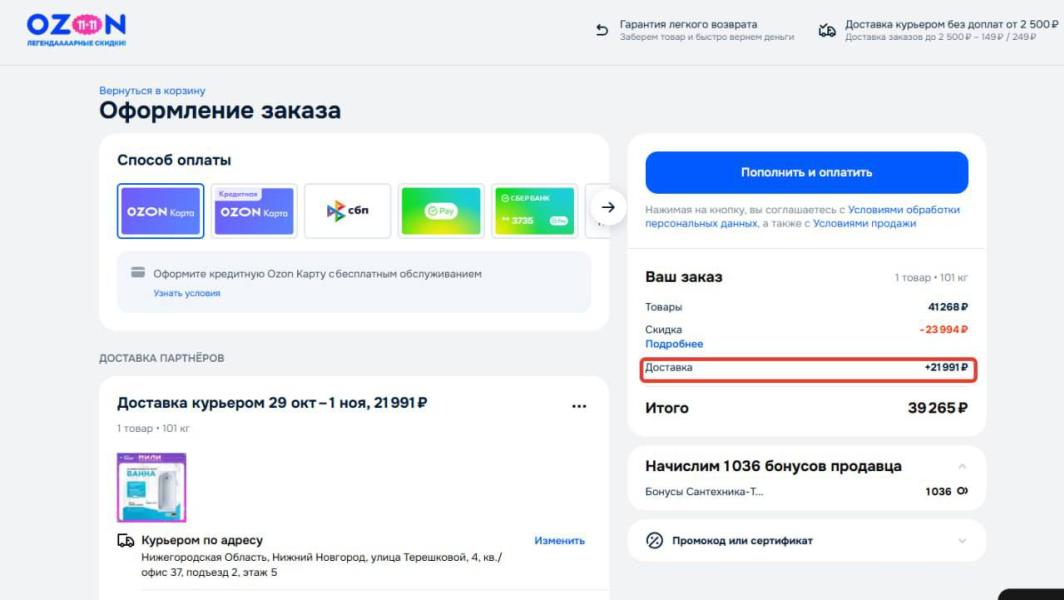Image resolution: width=1064 pixels, height=600 pixels.
Task: Open delivery options three-dot menu
Action: click(579, 406)
